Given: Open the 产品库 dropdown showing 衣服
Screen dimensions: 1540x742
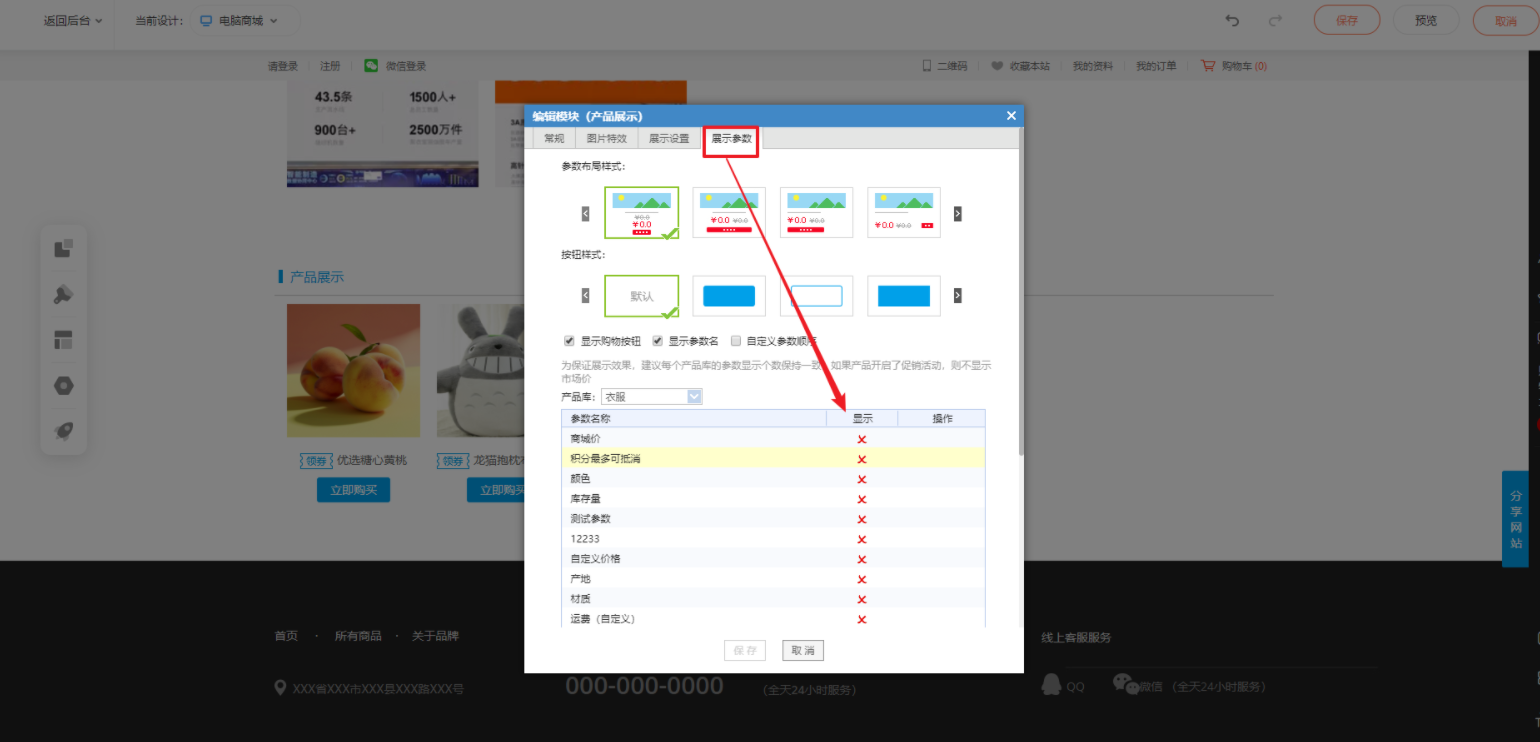Looking at the screenshot, I should click(x=651, y=397).
